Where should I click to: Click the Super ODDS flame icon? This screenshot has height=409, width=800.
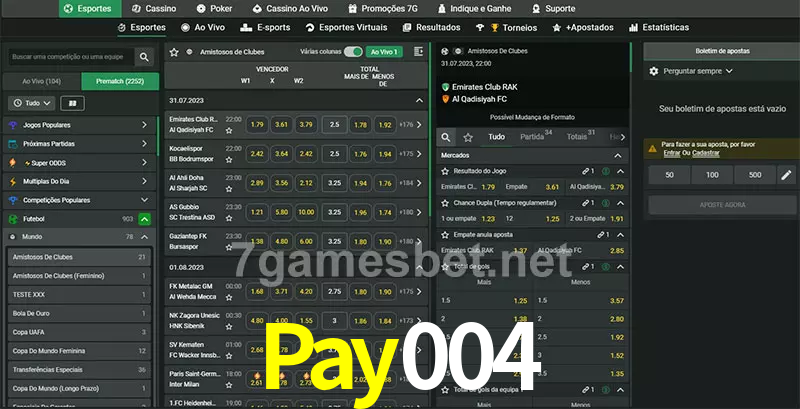tap(13, 163)
